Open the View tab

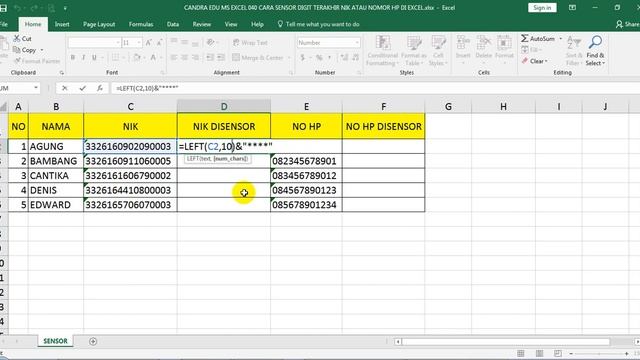click(x=231, y=24)
